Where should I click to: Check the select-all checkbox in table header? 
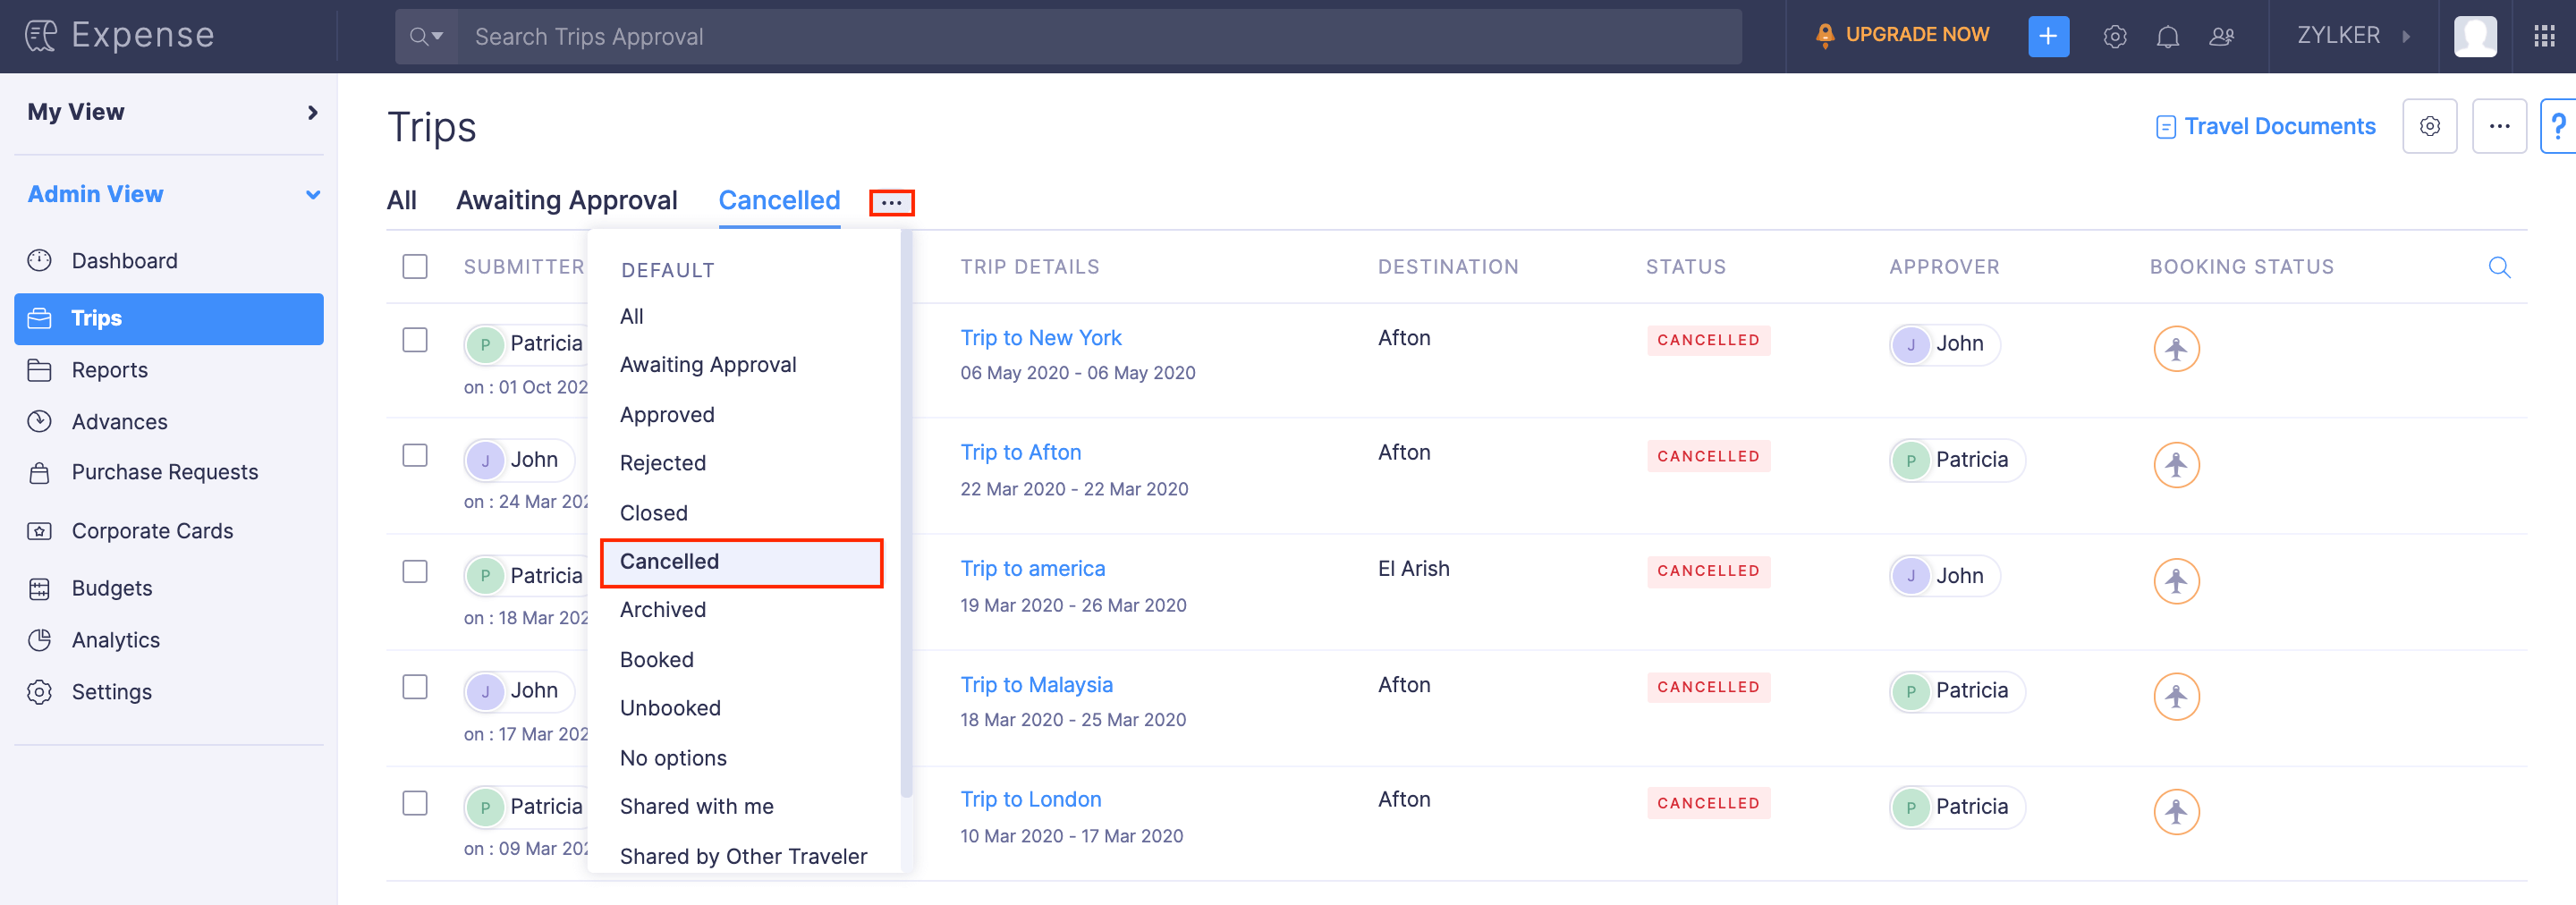coord(415,267)
